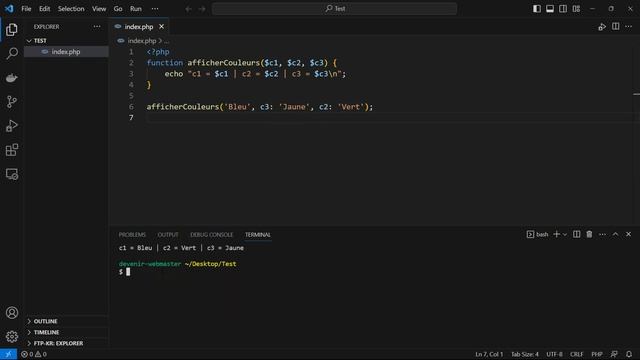Open the Edit menu
Screen dimensions: 640x360
pyautogui.click(x=44, y=9)
